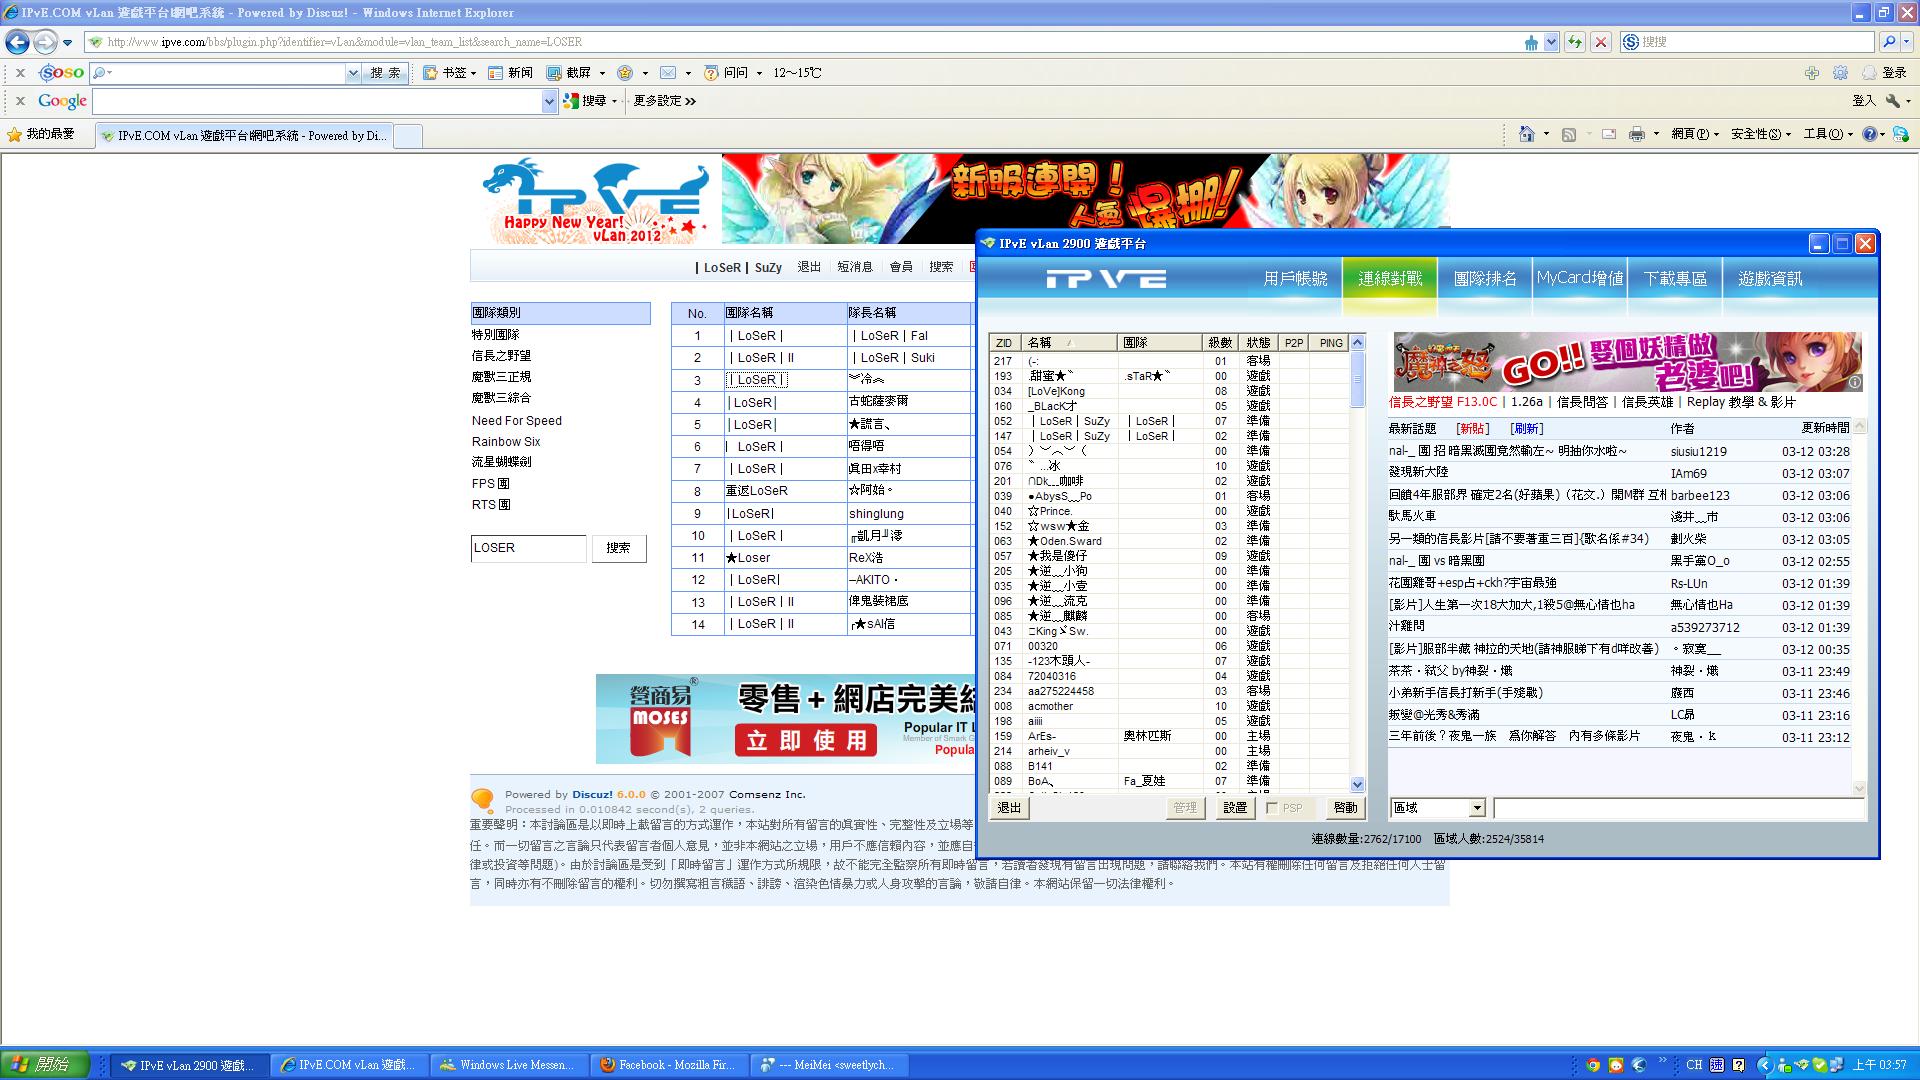Switch to the 下載專區 tab in vLan
This screenshot has height=1080, width=1920.
(x=1675, y=279)
